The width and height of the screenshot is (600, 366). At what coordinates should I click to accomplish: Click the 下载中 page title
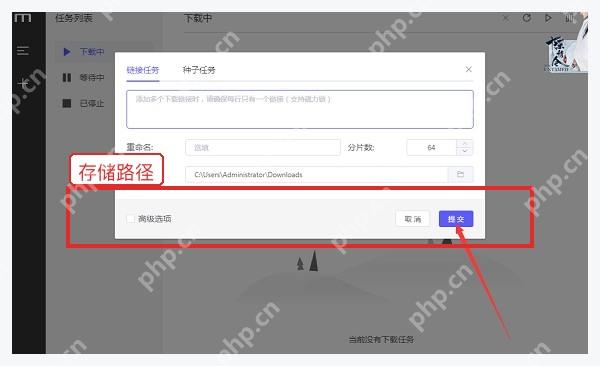(x=198, y=18)
